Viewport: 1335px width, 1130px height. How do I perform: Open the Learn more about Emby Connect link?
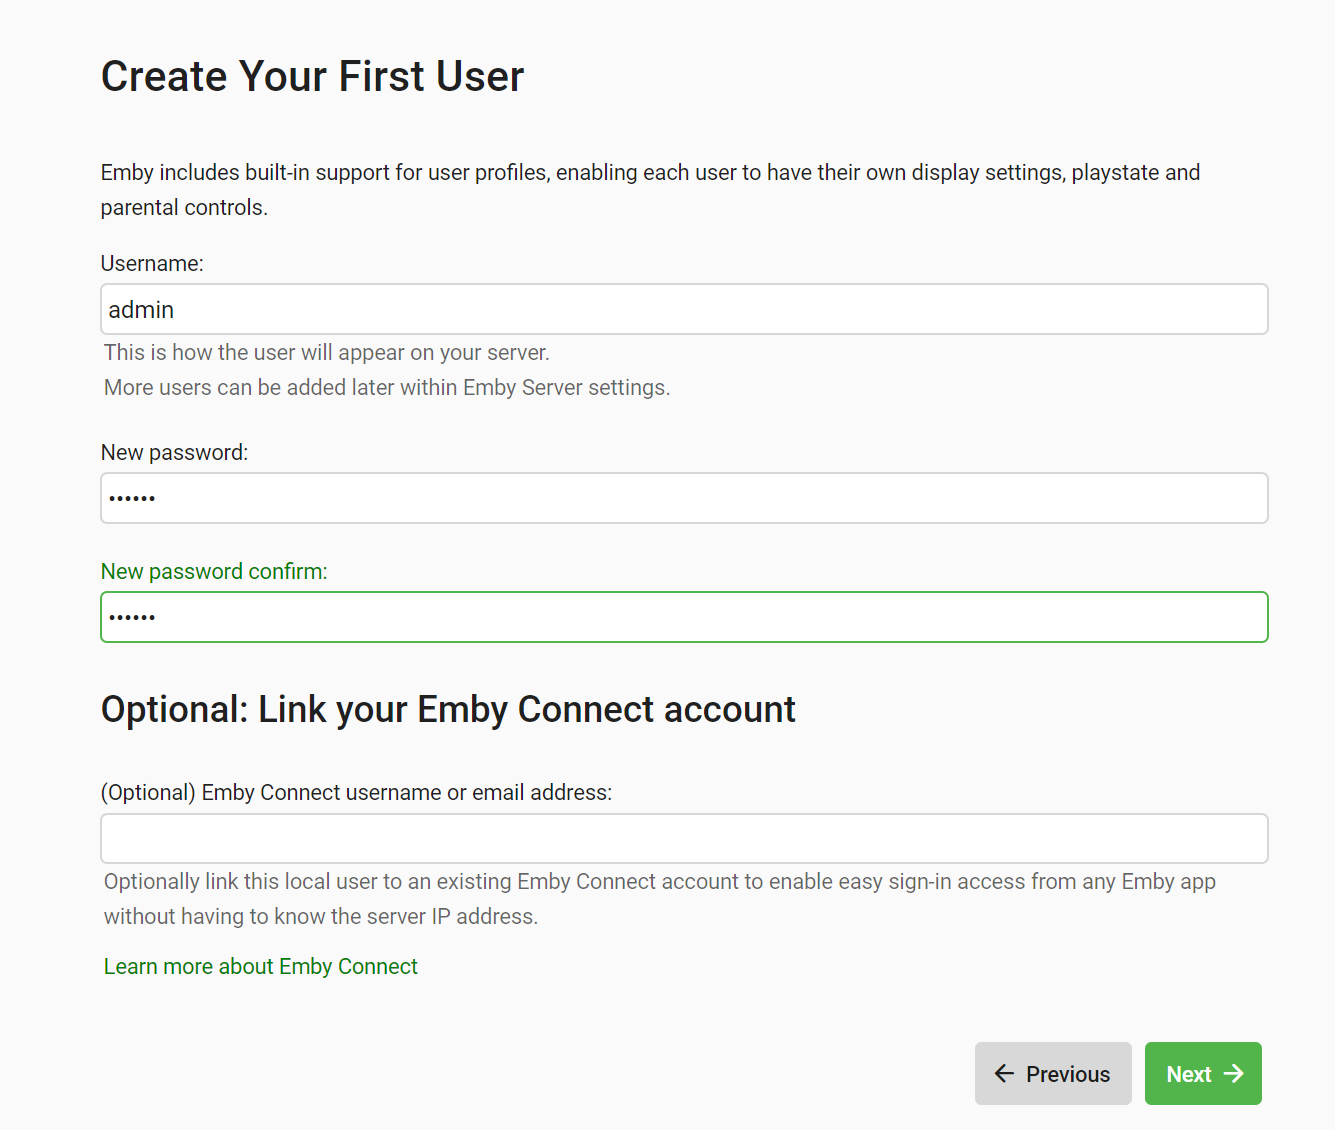pyautogui.click(x=261, y=967)
